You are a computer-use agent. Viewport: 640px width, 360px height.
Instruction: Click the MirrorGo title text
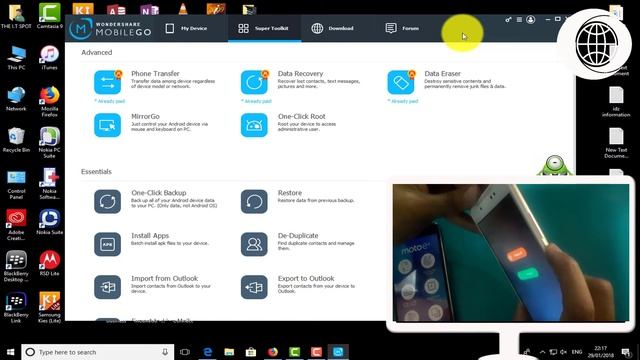[145, 116]
